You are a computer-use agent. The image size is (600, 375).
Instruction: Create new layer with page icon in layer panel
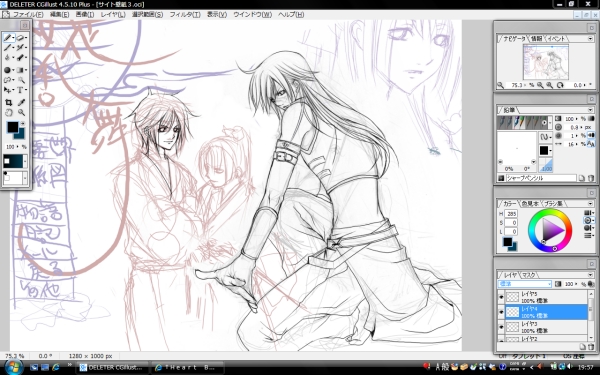click(582, 347)
